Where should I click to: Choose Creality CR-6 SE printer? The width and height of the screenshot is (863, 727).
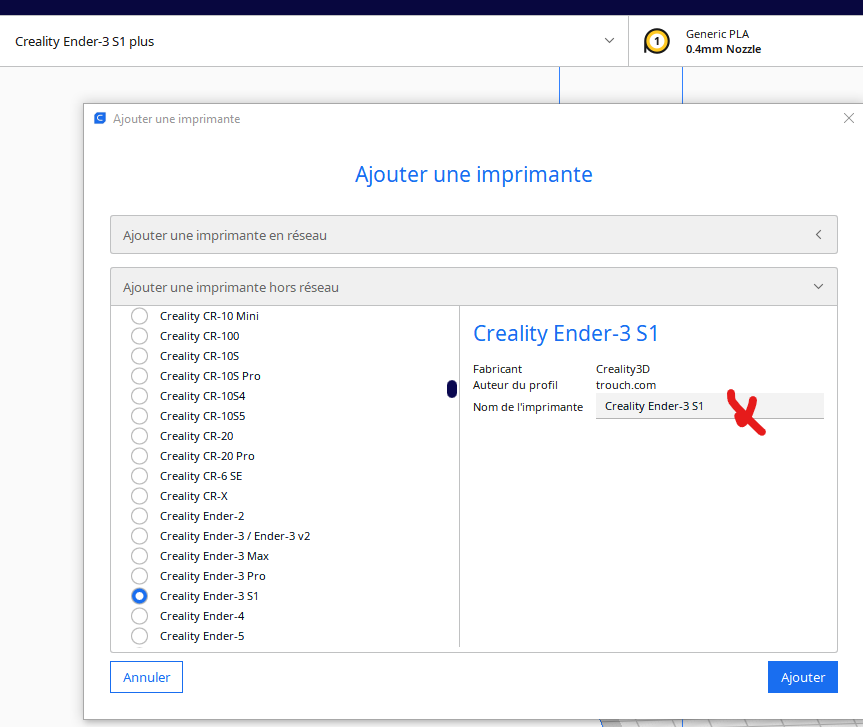pos(139,476)
